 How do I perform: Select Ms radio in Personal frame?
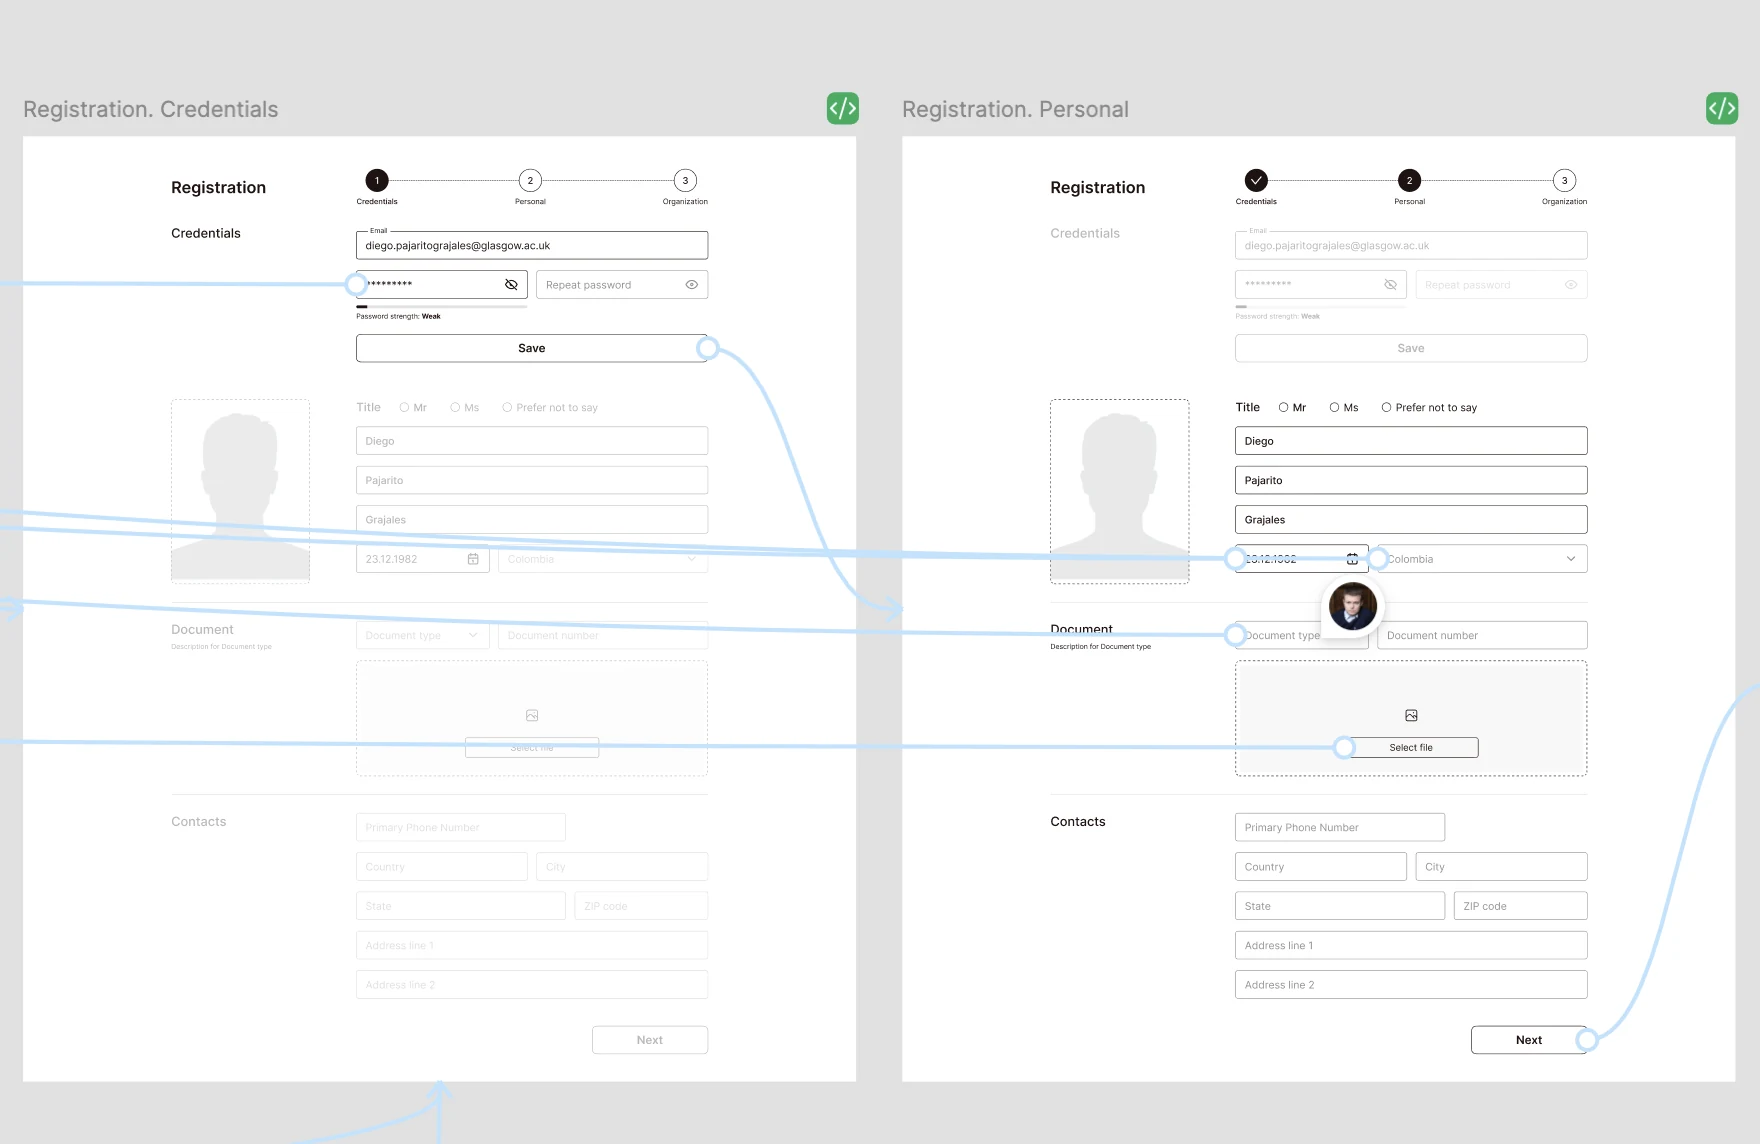[x=1334, y=407]
